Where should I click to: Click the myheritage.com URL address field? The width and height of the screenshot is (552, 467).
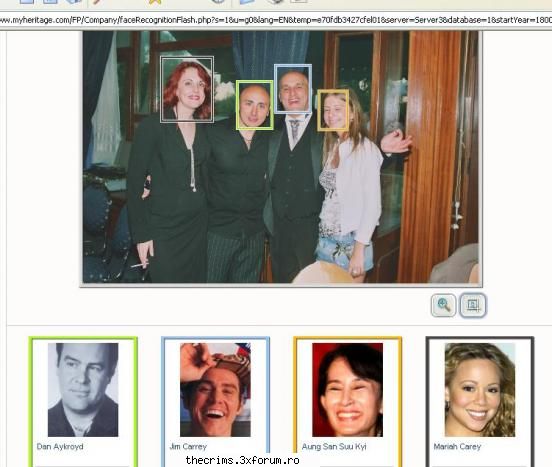pyautogui.click(x=276, y=20)
